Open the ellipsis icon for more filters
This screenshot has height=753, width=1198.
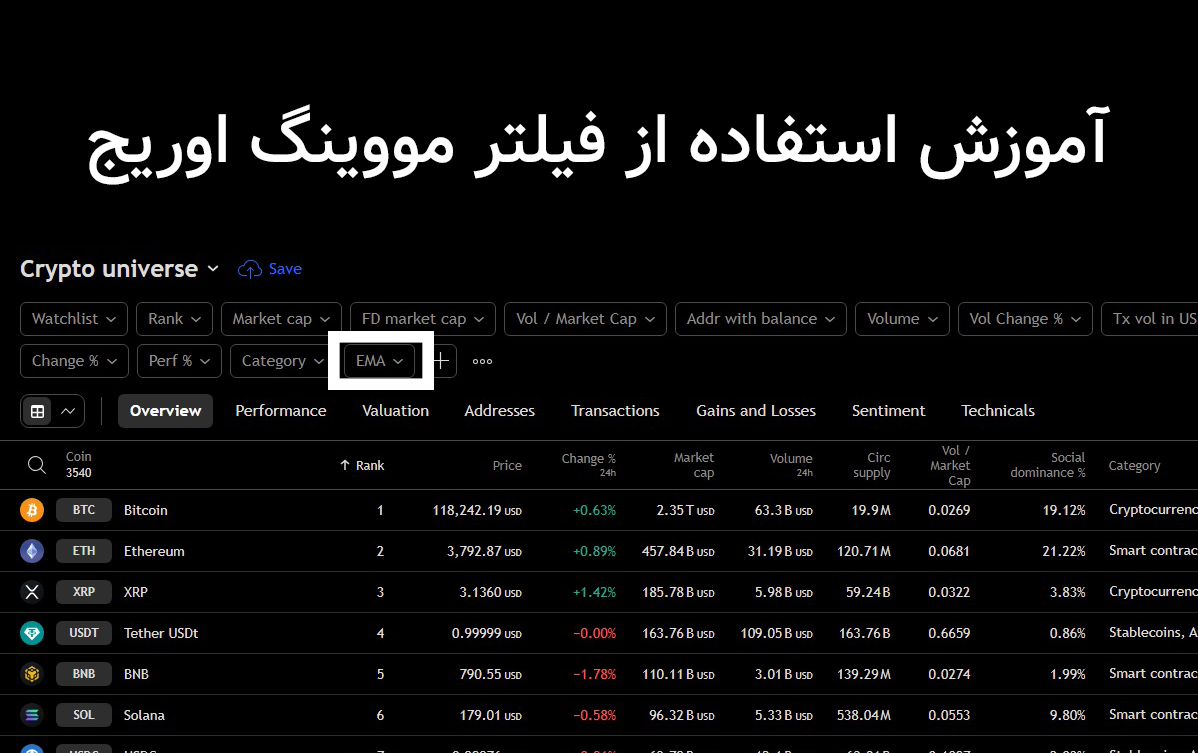[482, 360]
